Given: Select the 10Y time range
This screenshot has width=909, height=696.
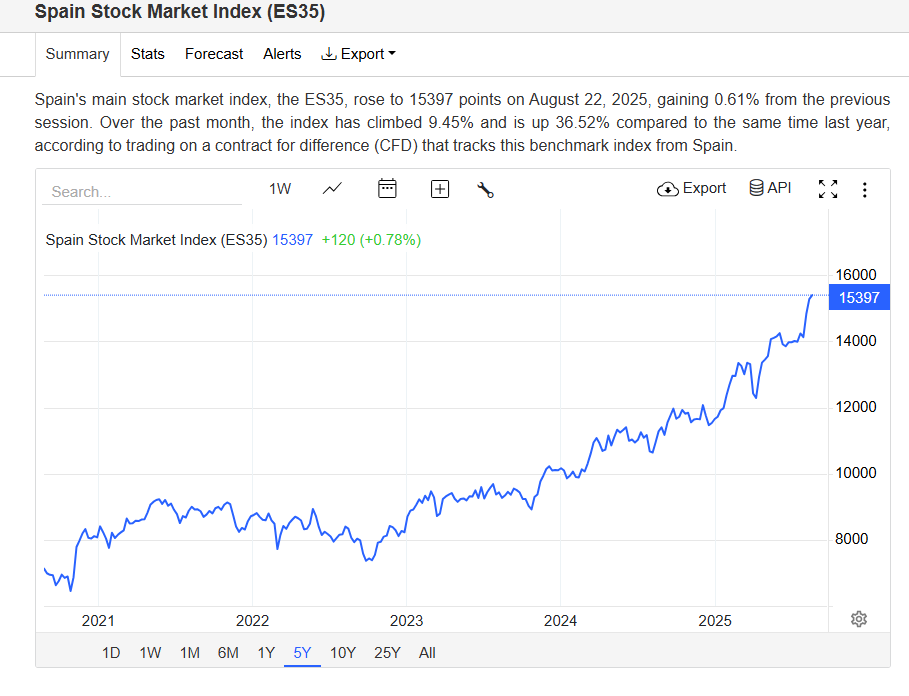Looking at the screenshot, I should pyautogui.click(x=343, y=653).
